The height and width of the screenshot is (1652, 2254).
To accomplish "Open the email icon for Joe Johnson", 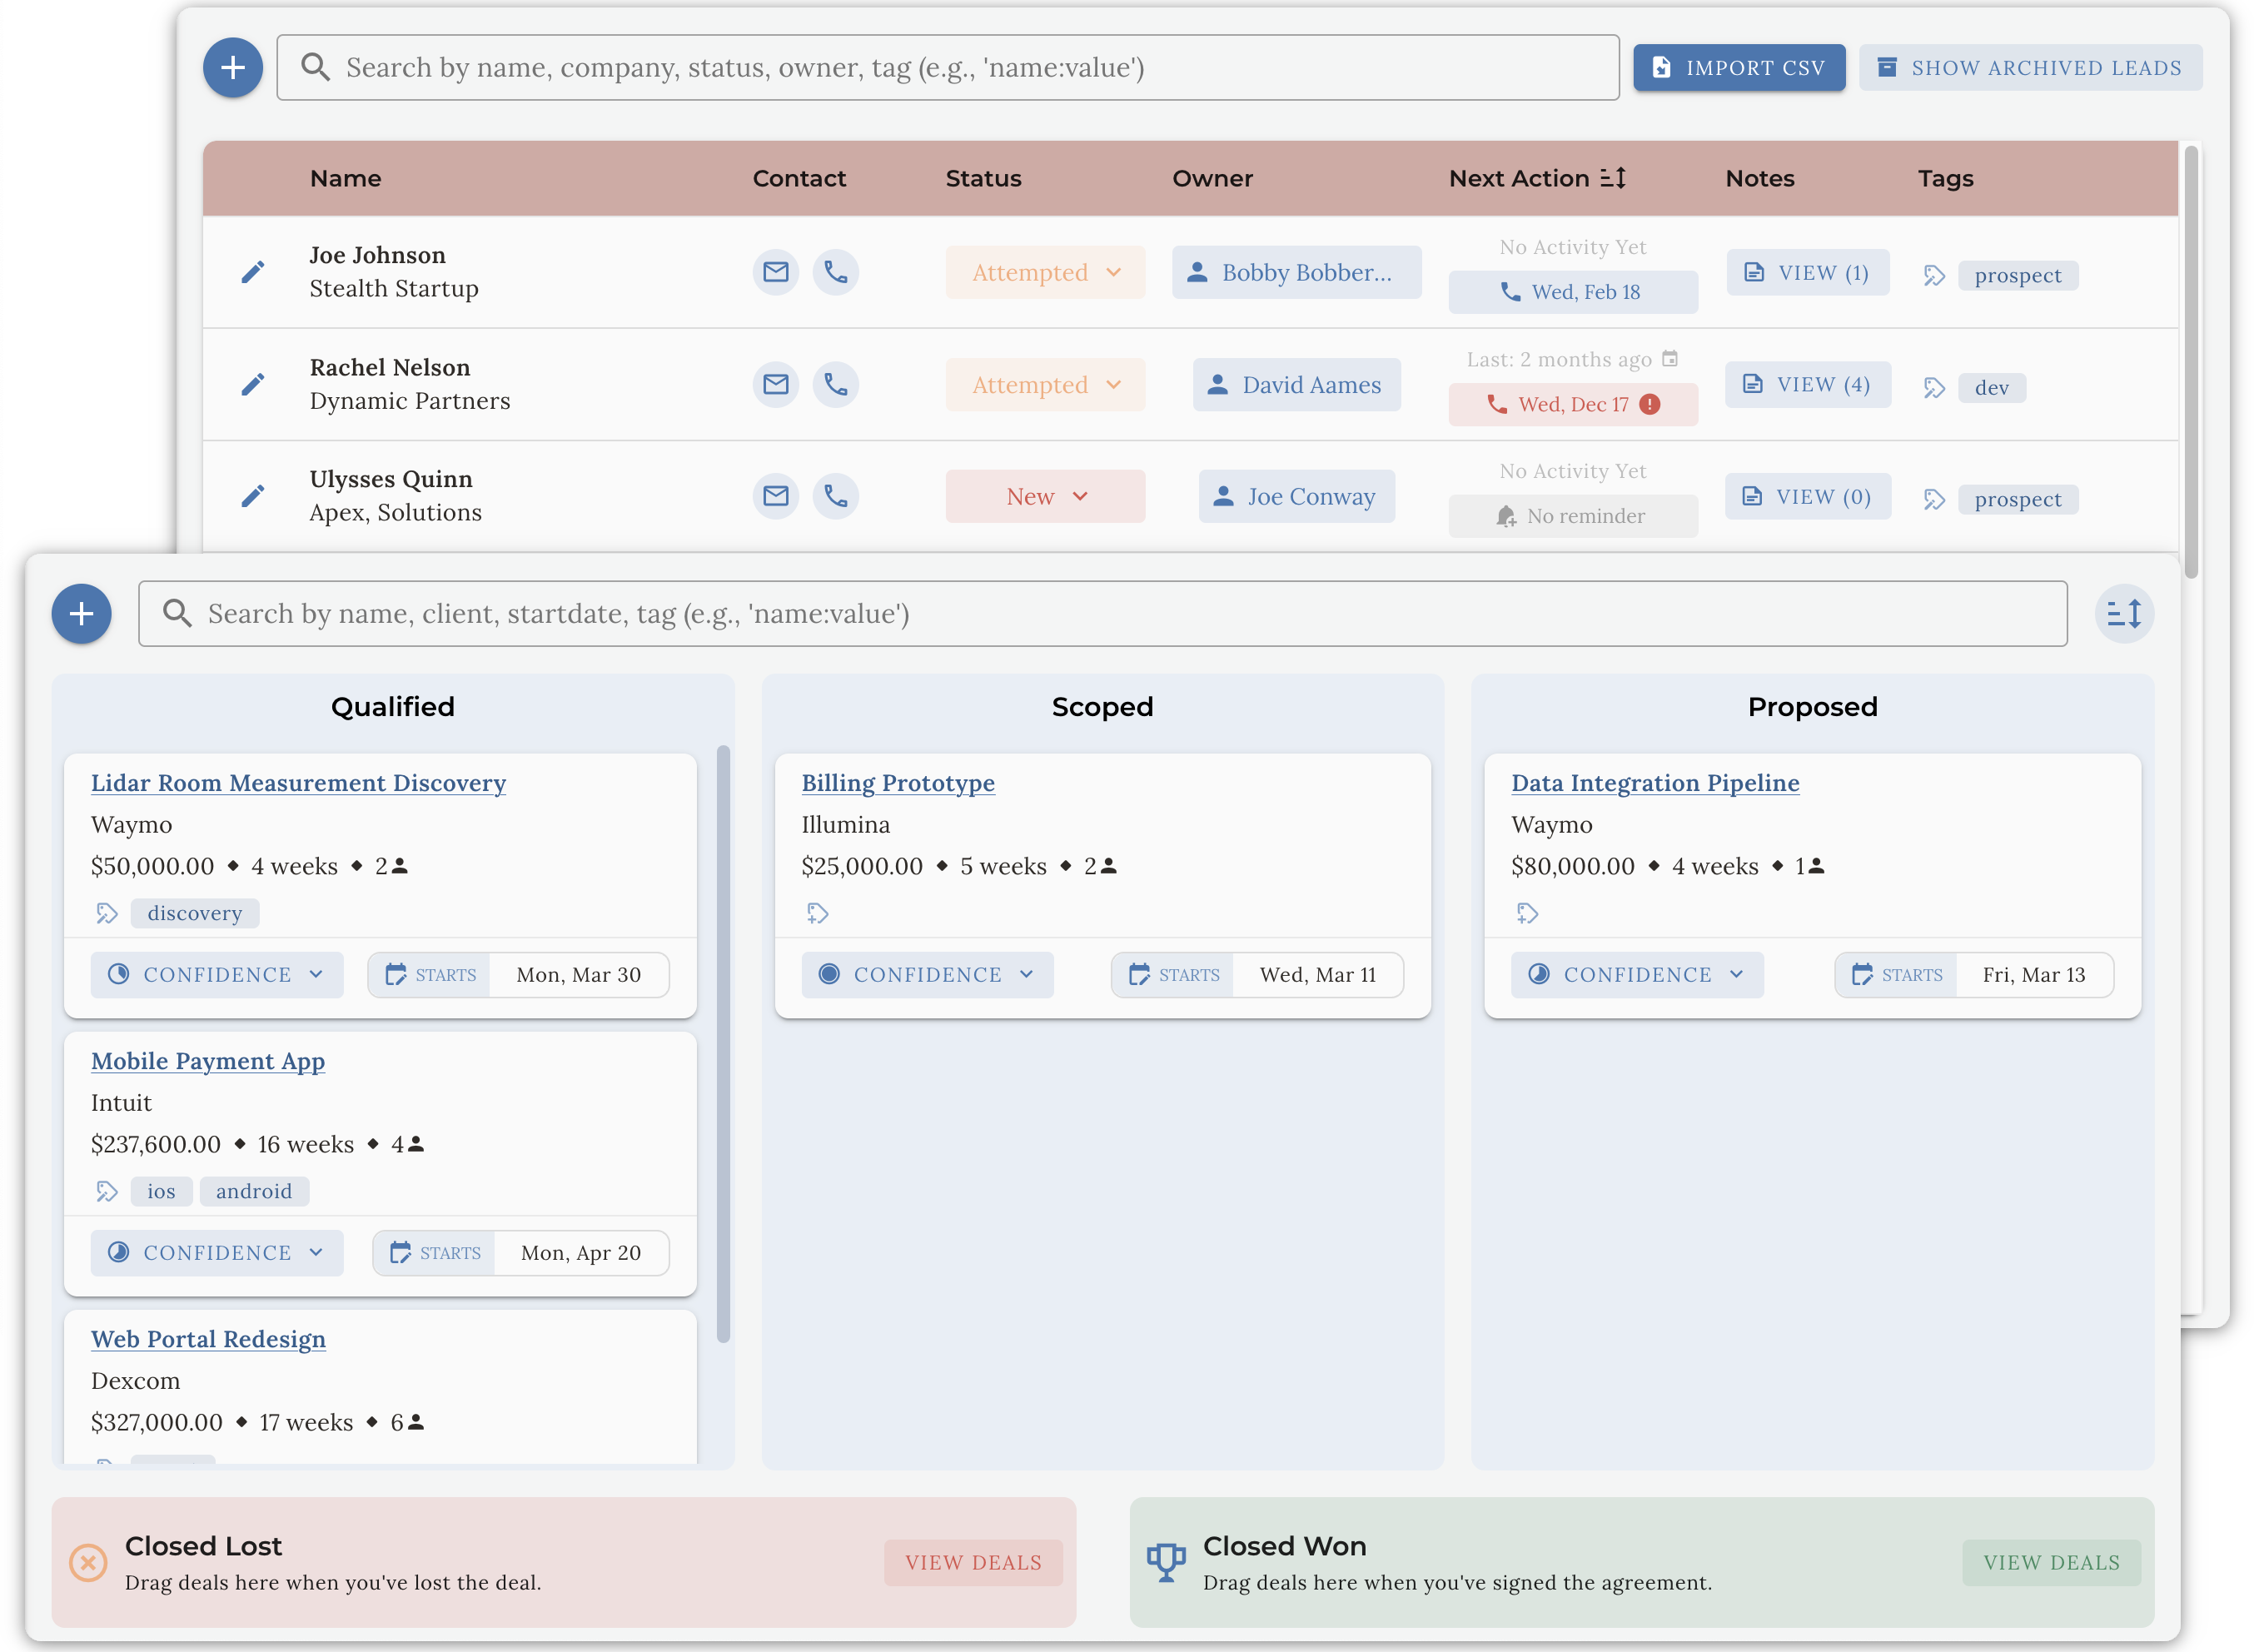I will coord(776,271).
